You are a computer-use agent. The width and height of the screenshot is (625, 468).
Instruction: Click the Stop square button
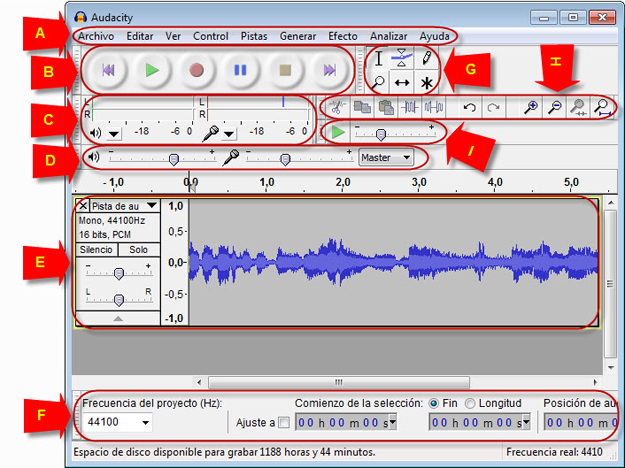click(285, 71)
